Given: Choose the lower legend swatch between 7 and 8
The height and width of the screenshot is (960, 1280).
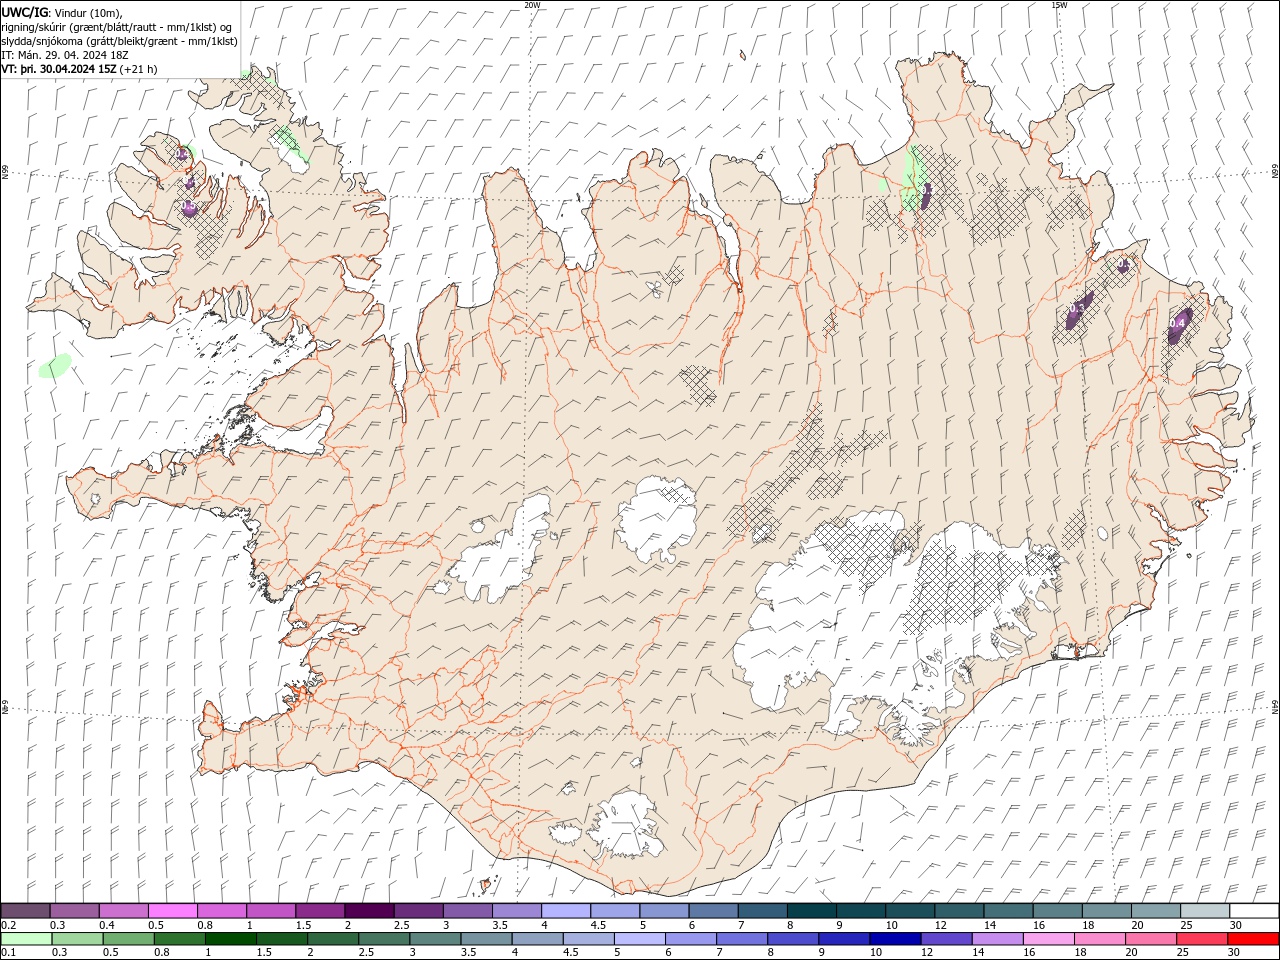Looking at the screenshot, I should [742, 939].
